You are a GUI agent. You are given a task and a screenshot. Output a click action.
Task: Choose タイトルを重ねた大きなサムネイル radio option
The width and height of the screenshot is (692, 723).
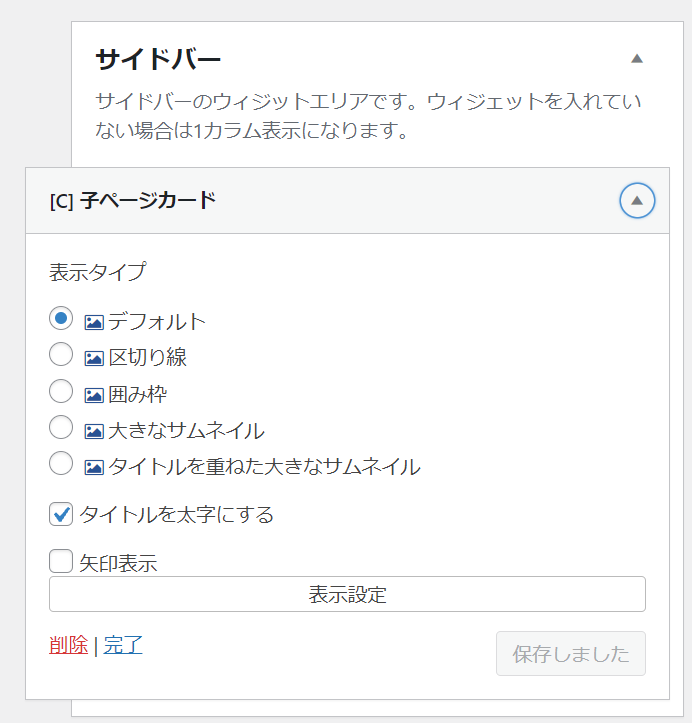tap(61, 463)
